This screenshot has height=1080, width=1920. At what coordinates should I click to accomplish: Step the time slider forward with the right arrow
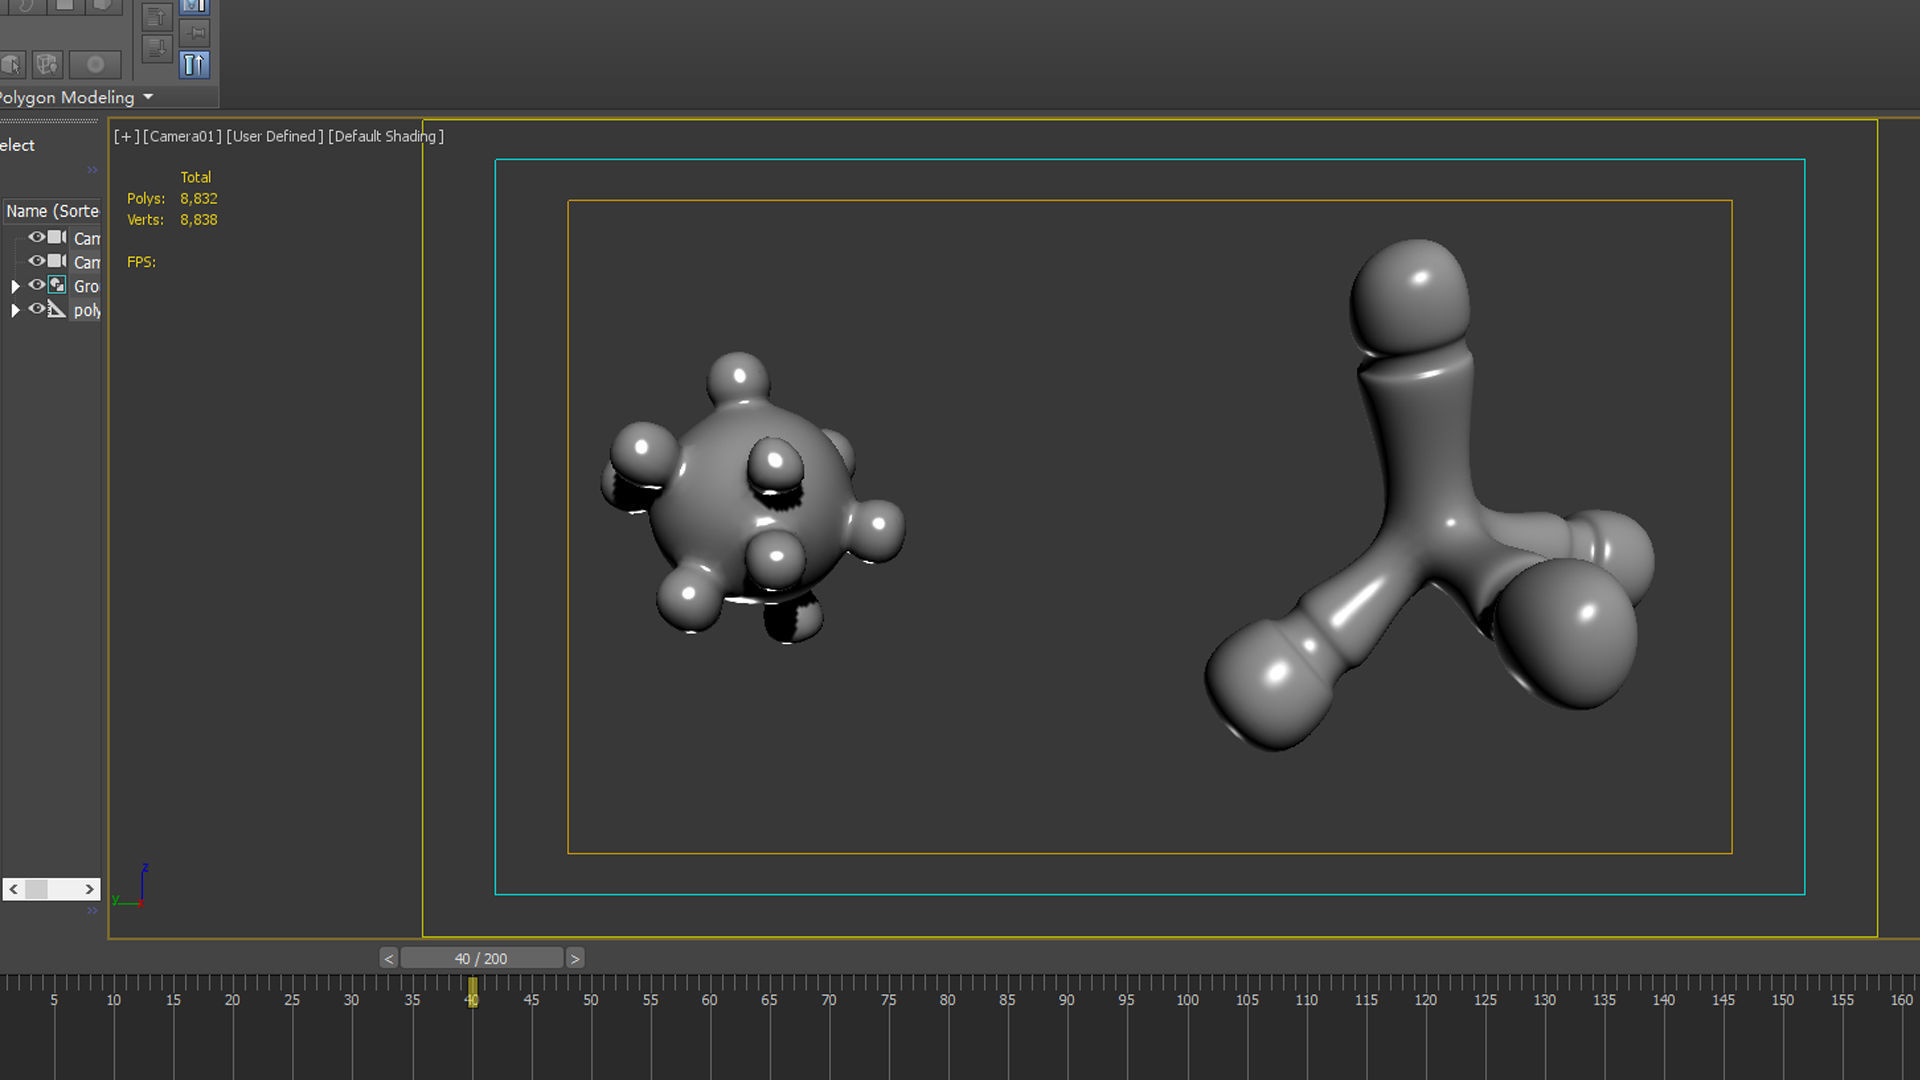575,958
